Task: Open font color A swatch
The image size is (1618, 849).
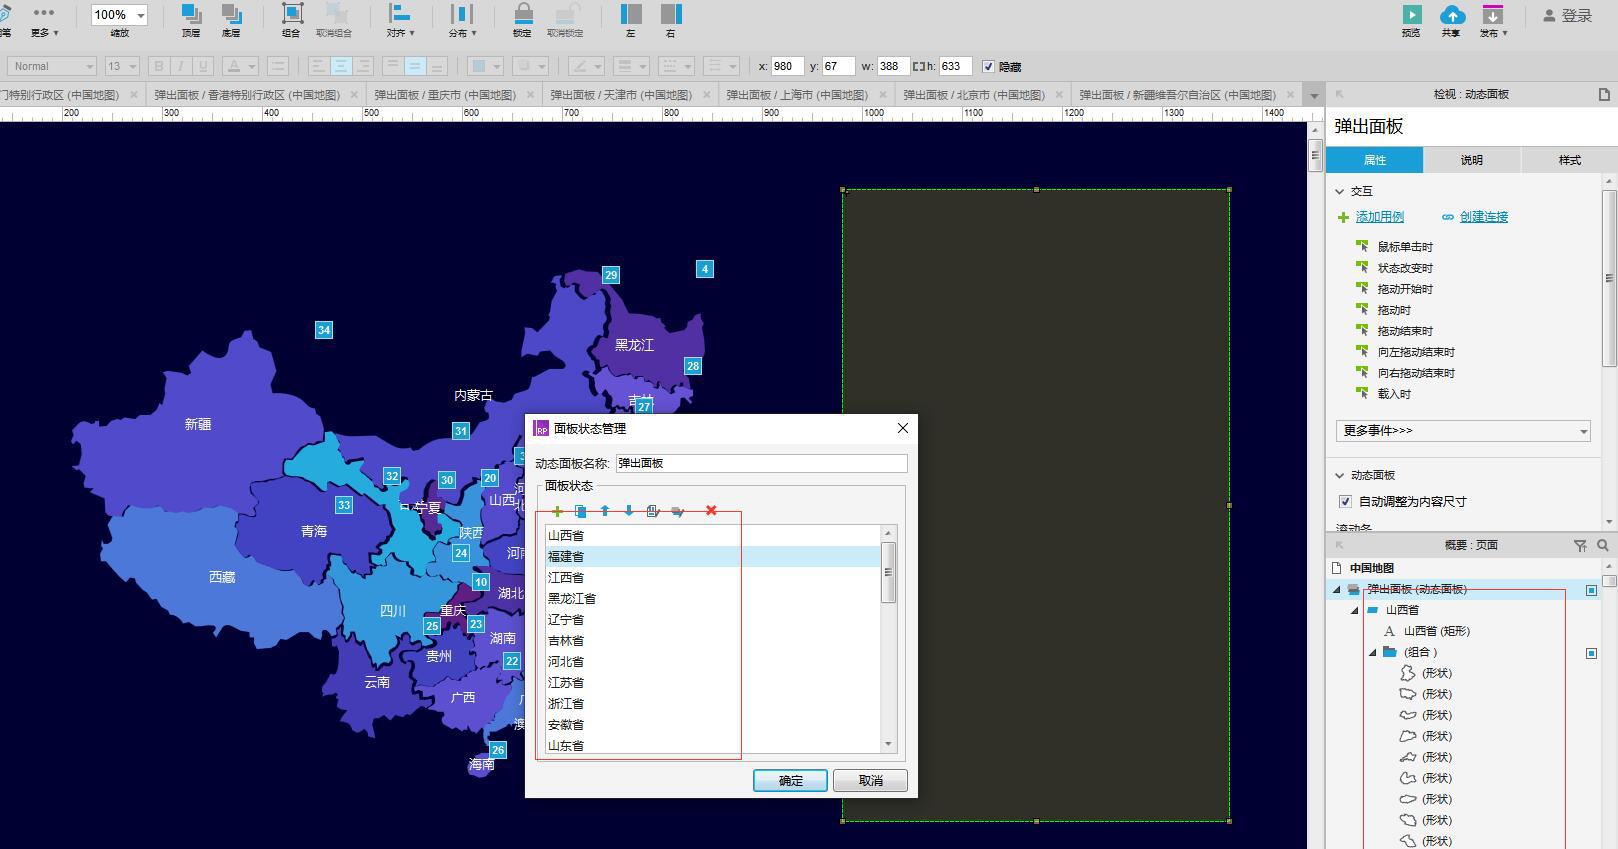Action: 240,66
